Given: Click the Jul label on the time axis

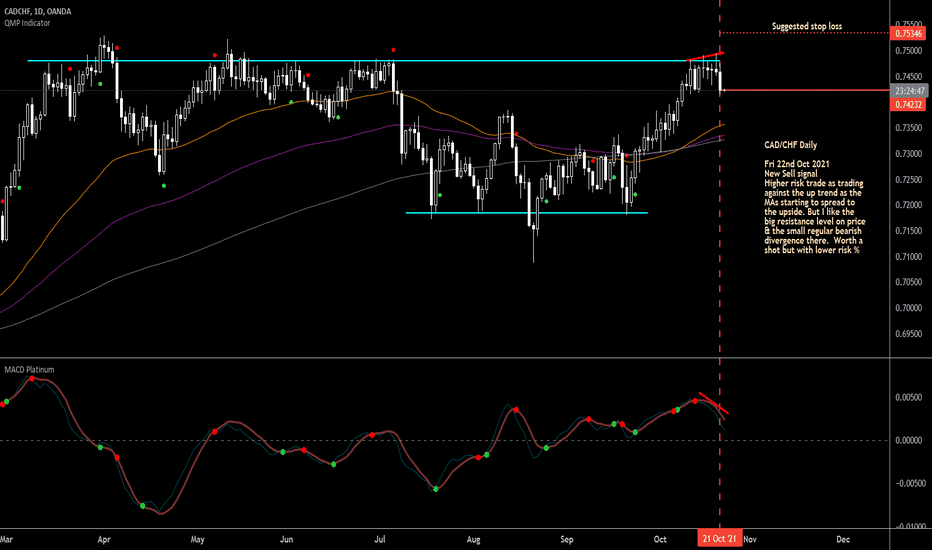Looking at the screenshot, I should 380,539.
